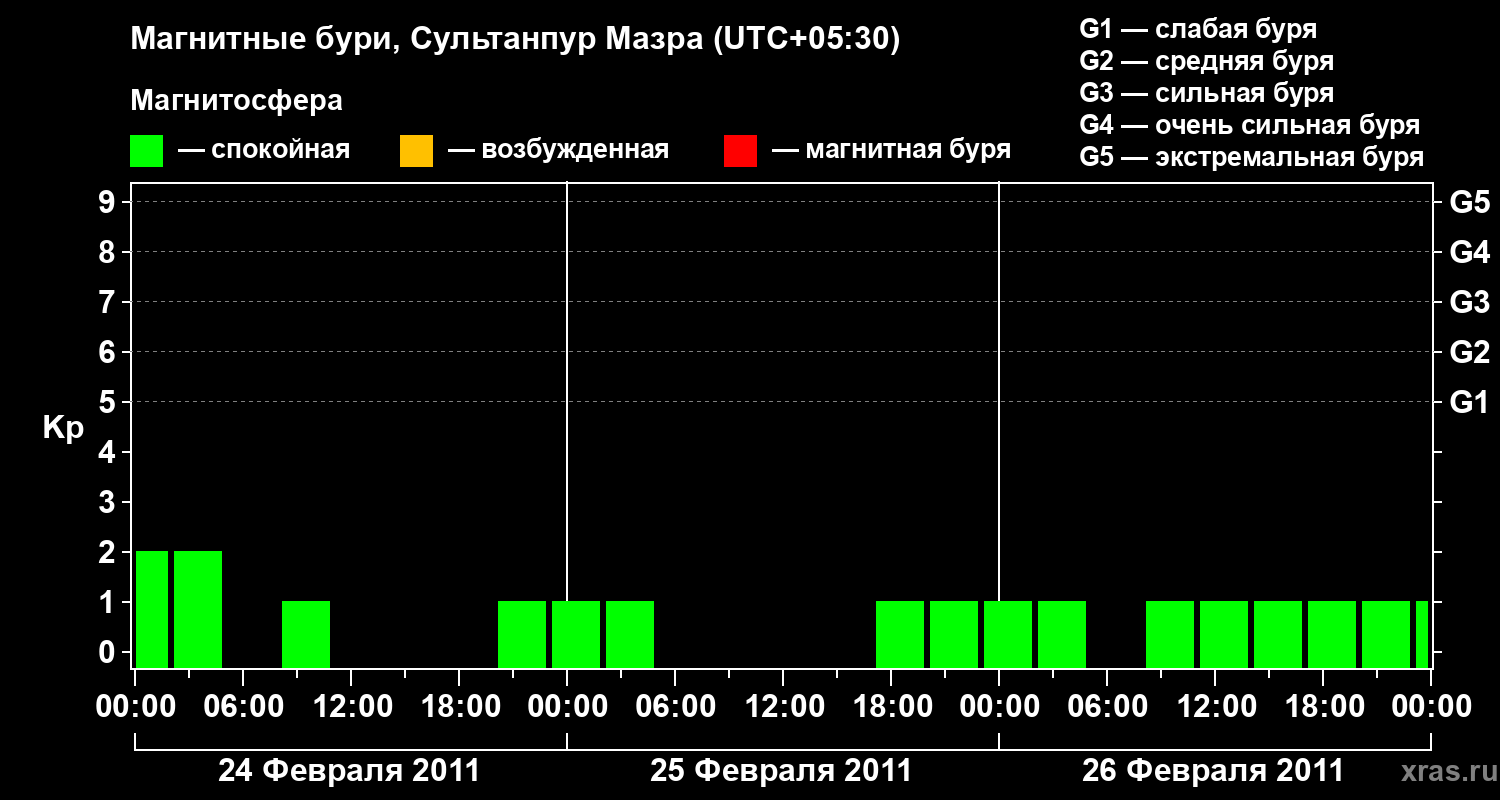Click the '— спокойная' legend label
This screenshot has height=800, width=1500.
pos(264,150)
